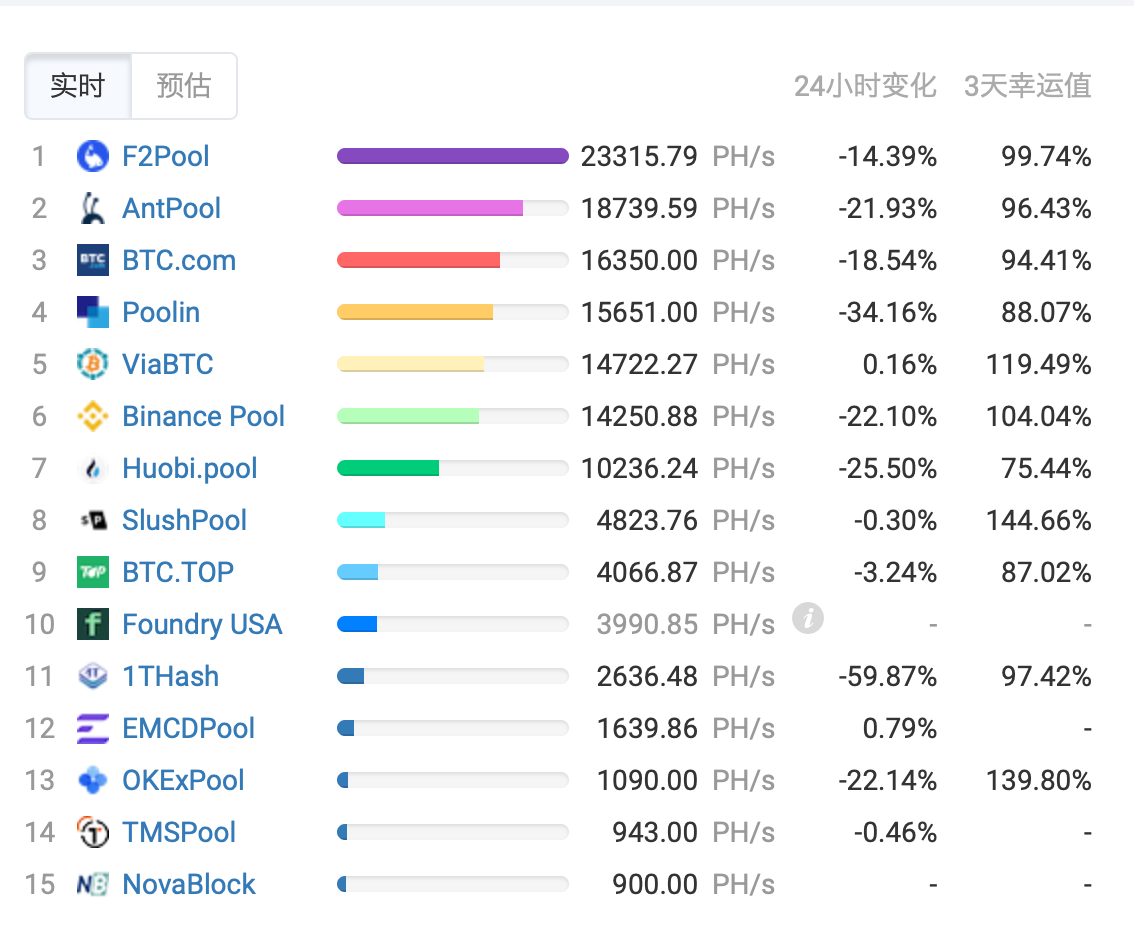Click the purple F2Pool hashrate bar

452,156
